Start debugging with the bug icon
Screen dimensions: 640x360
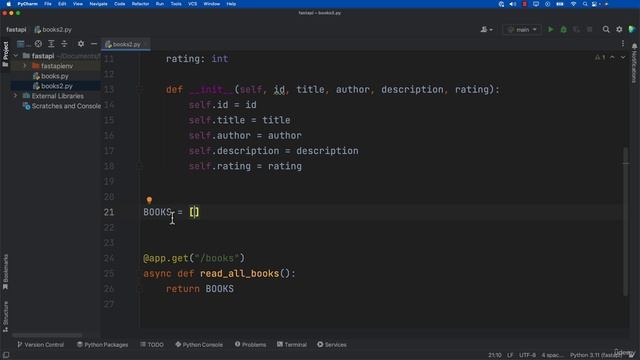point(564,29)
